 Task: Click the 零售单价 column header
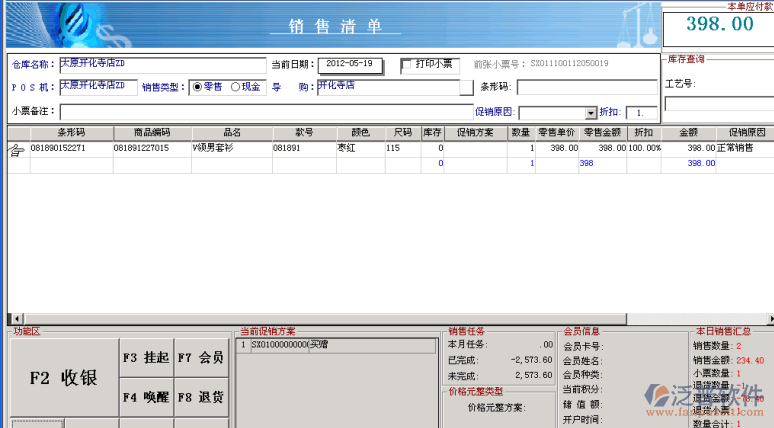pos(555,132)
